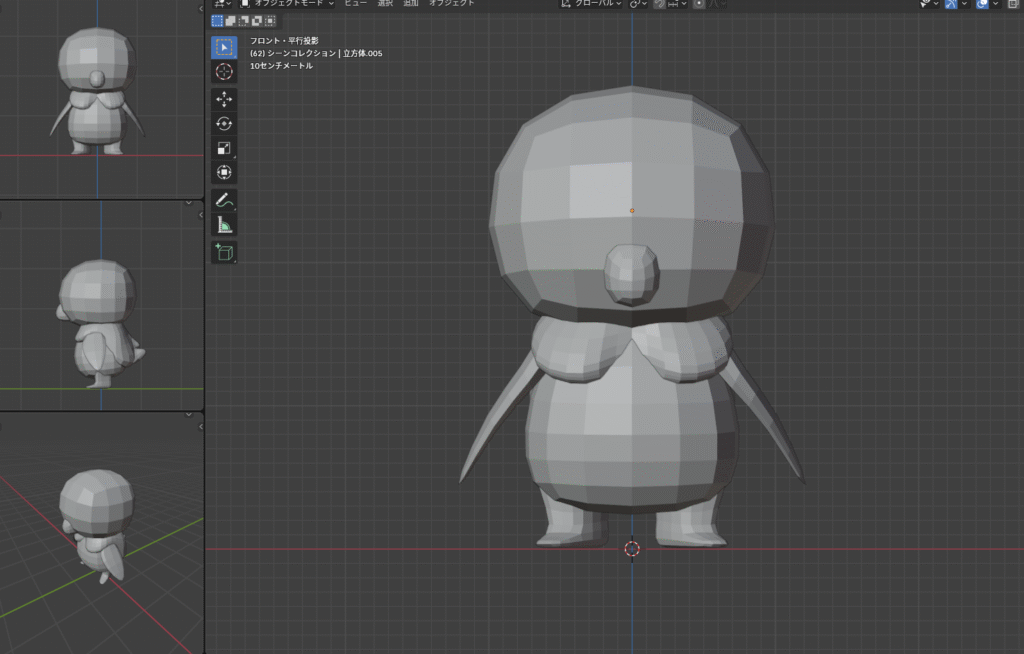Activate the 3D Cursor tool

click(x=224, y=71)
